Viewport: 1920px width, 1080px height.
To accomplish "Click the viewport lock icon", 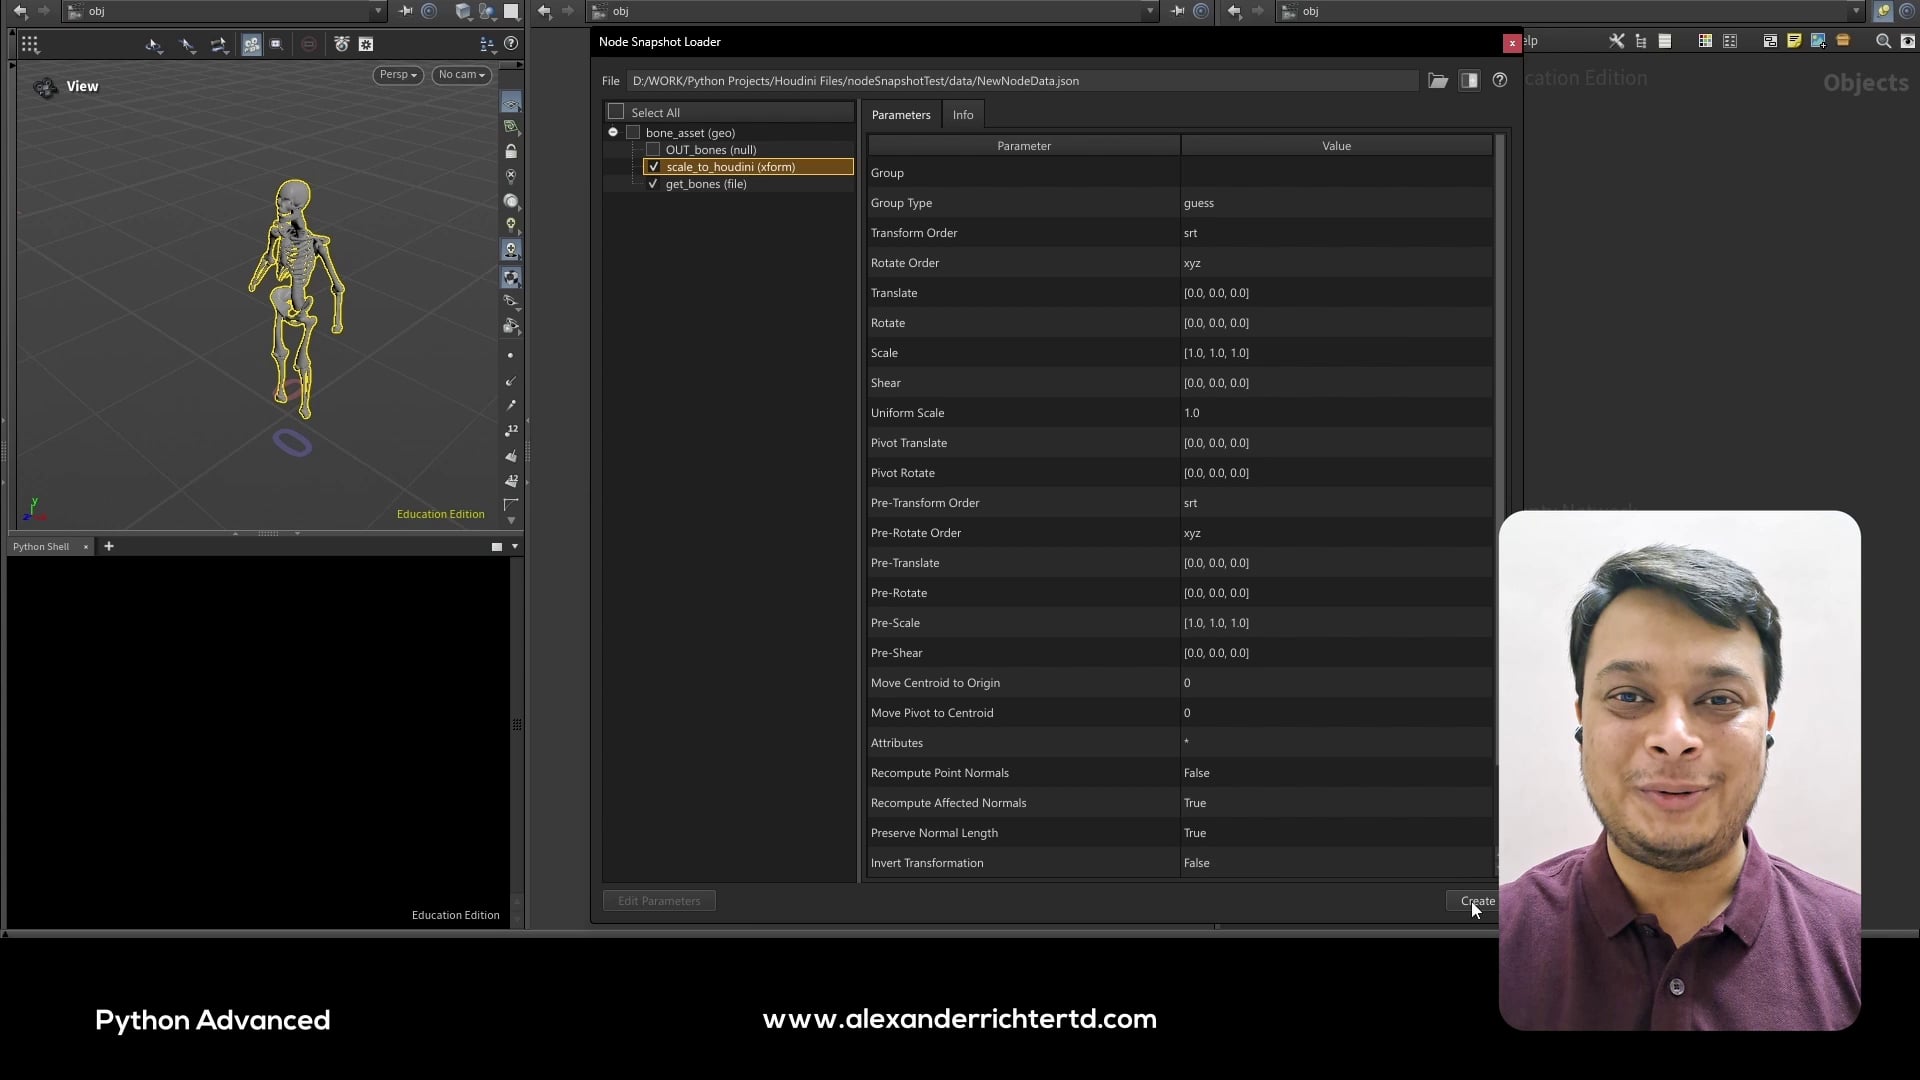I will point(511,152).
